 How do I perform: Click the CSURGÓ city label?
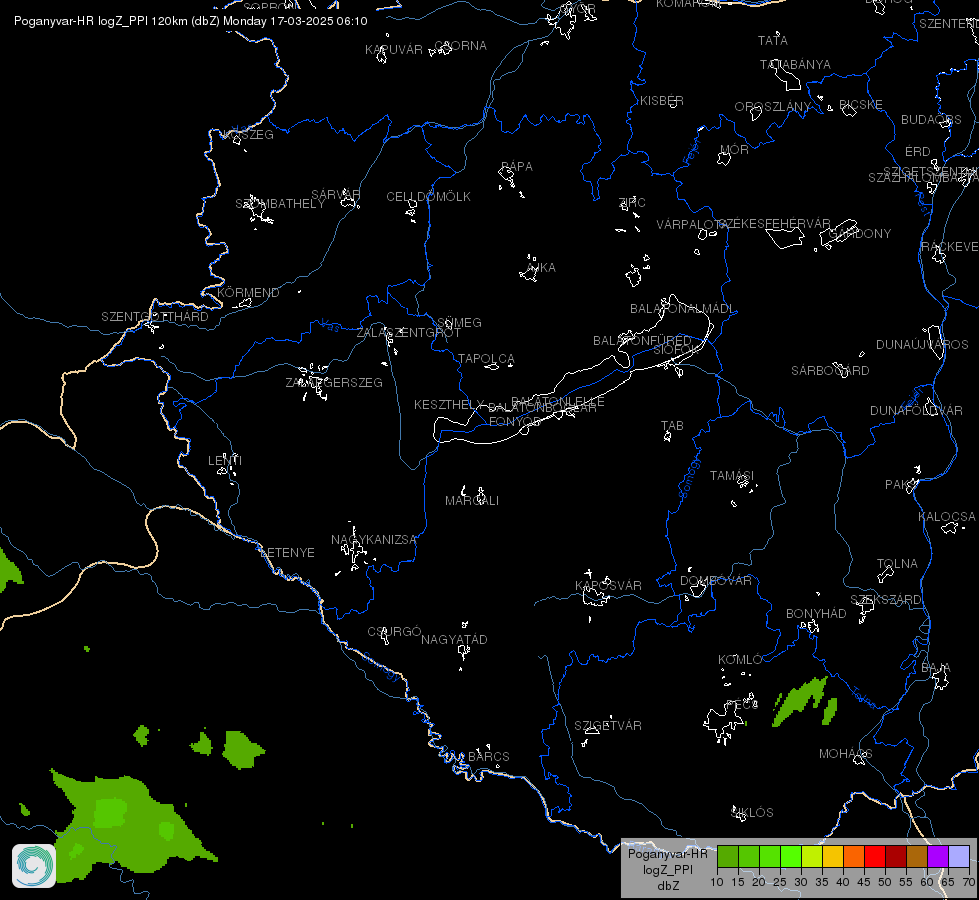coord(394,631)
